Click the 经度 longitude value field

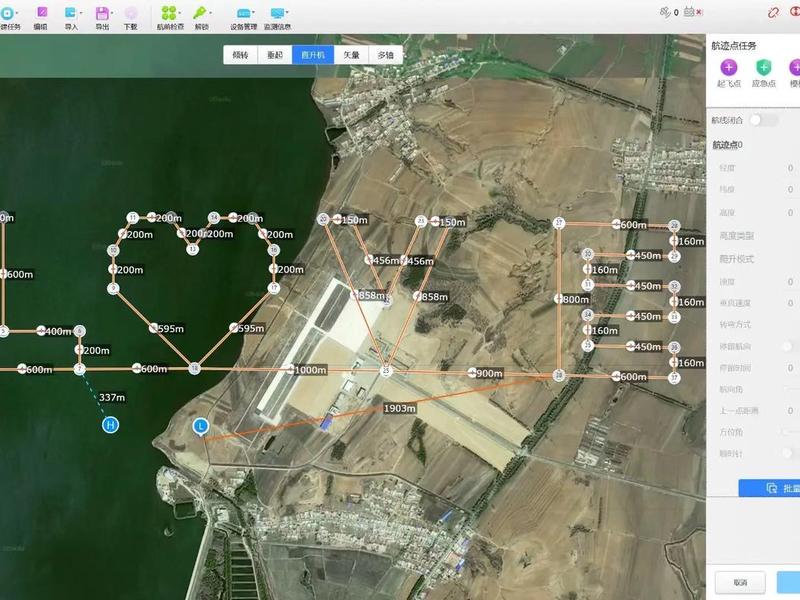click(x=790, y=168)
